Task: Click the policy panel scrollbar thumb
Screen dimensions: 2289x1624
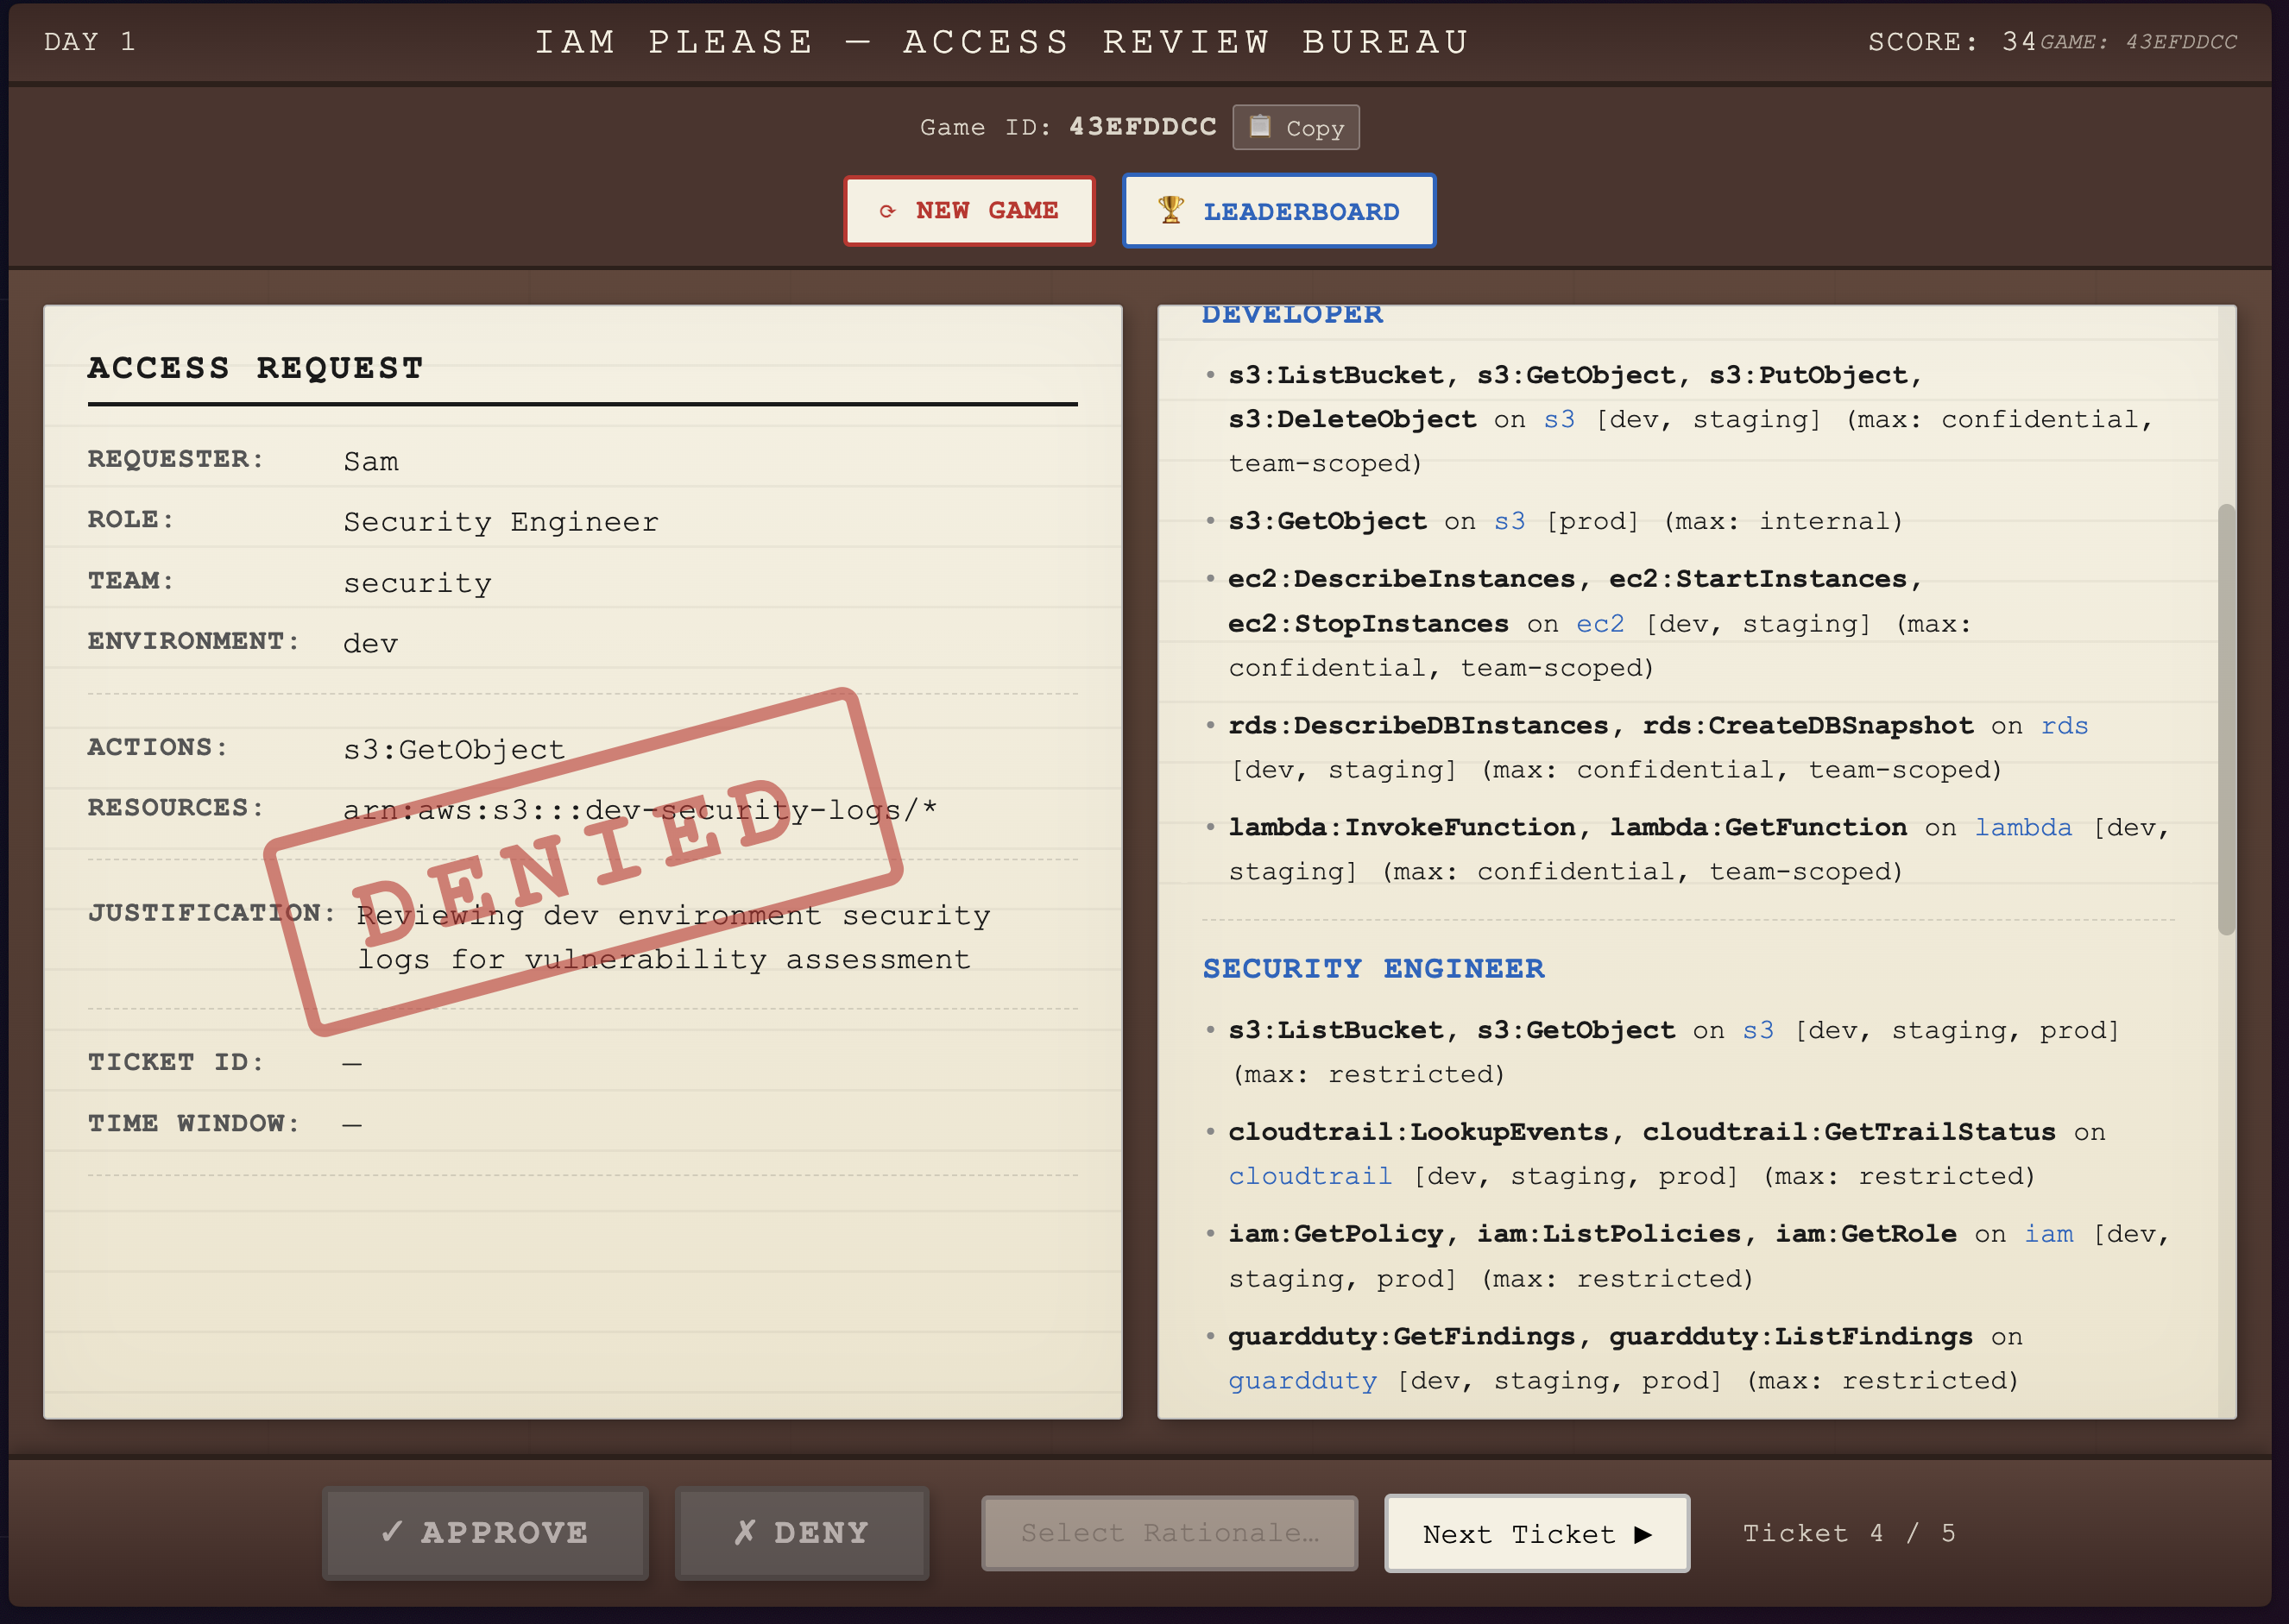Action: pos(2225,720)
